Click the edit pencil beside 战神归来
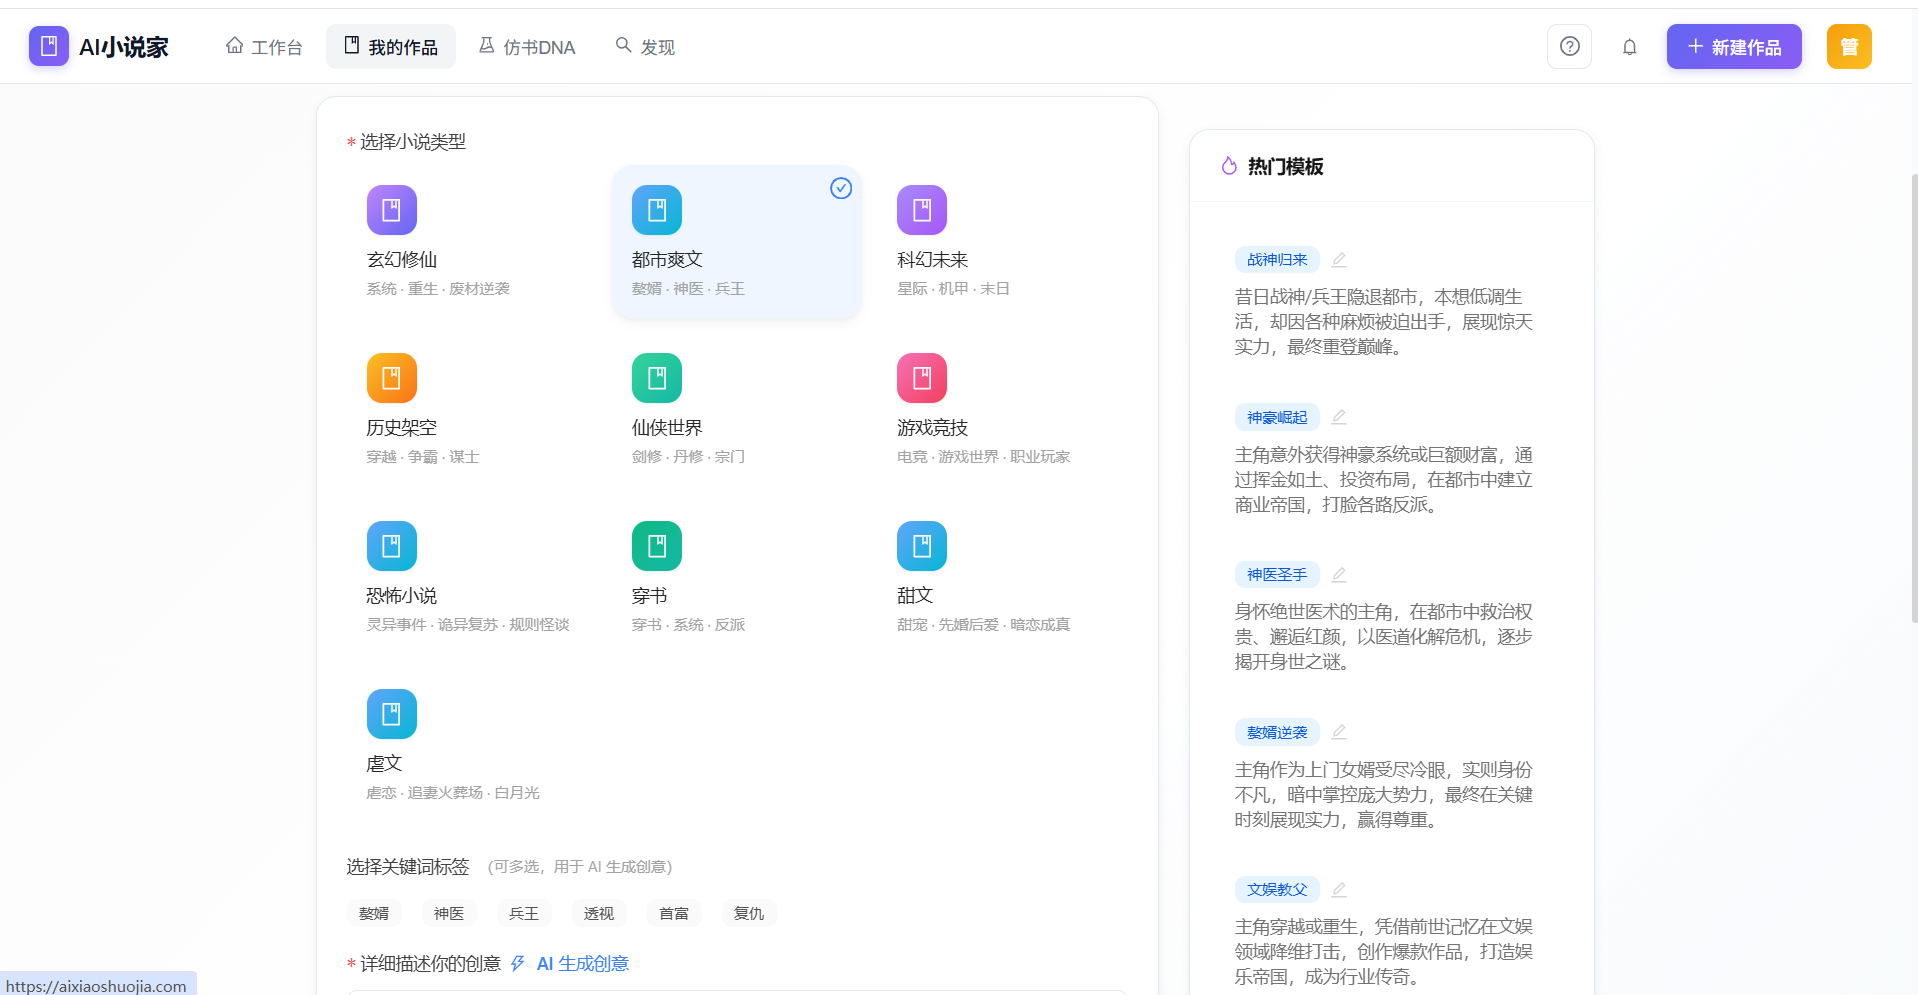The image size is (1918, 995). click(x=1339, y=260)
